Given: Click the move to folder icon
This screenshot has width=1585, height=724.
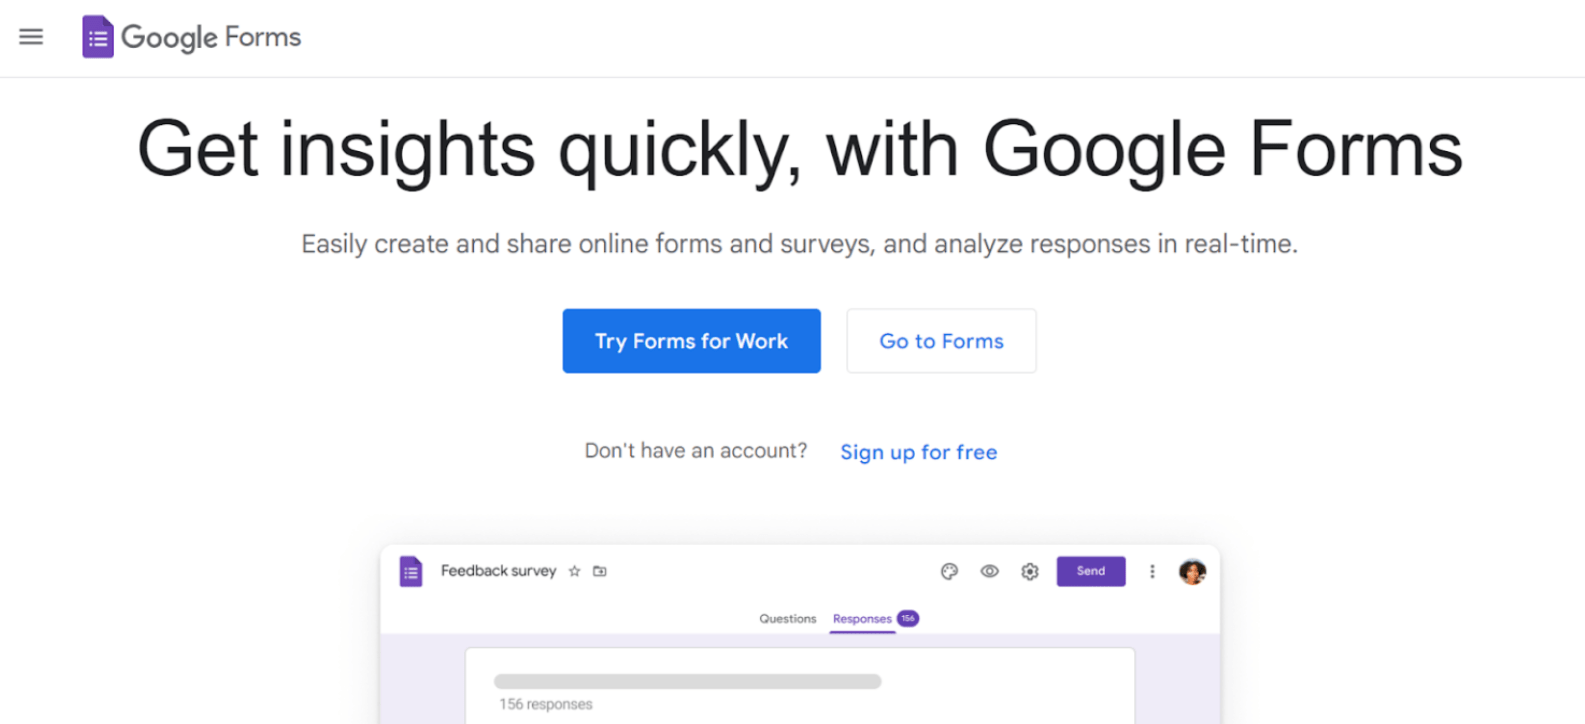Looking at the screenshot, I should click(x=600, y=571).
